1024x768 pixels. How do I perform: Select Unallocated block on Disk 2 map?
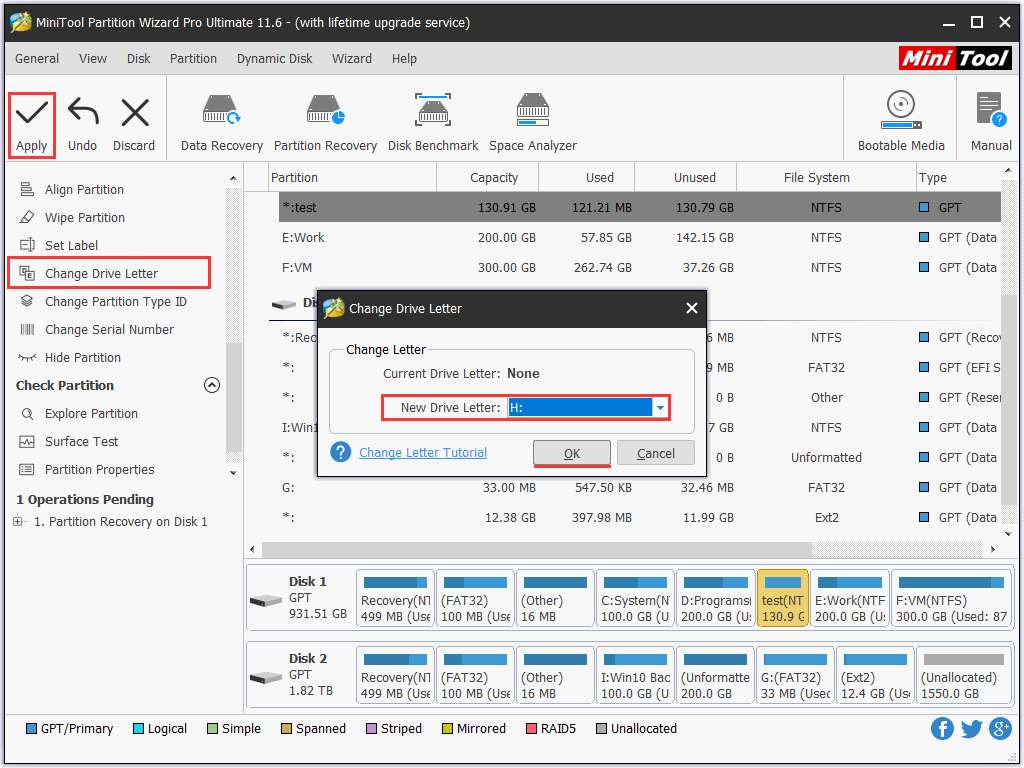(963, 675)
